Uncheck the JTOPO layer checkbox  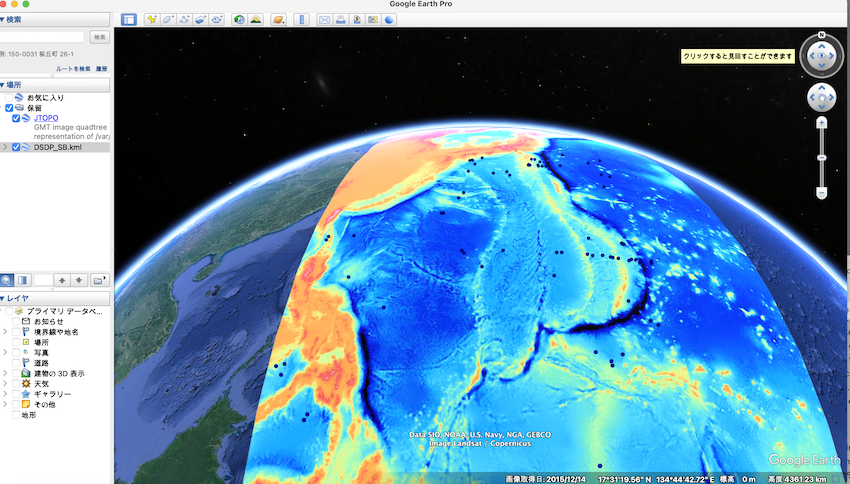tap(16, 118)
